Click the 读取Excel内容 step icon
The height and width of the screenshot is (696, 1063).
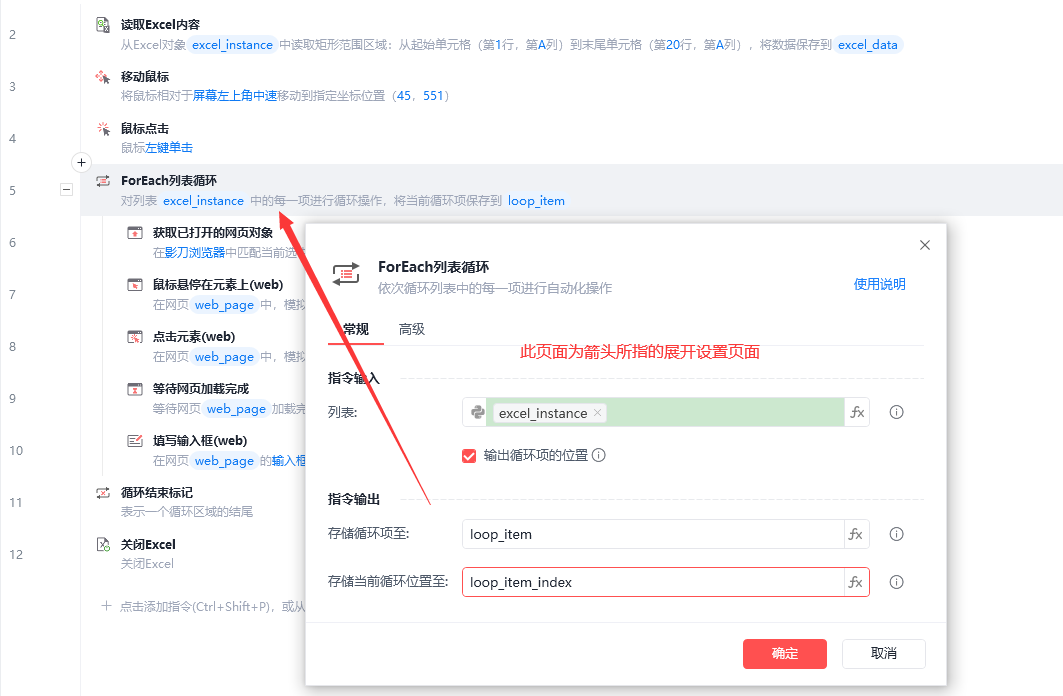point(103,25)
